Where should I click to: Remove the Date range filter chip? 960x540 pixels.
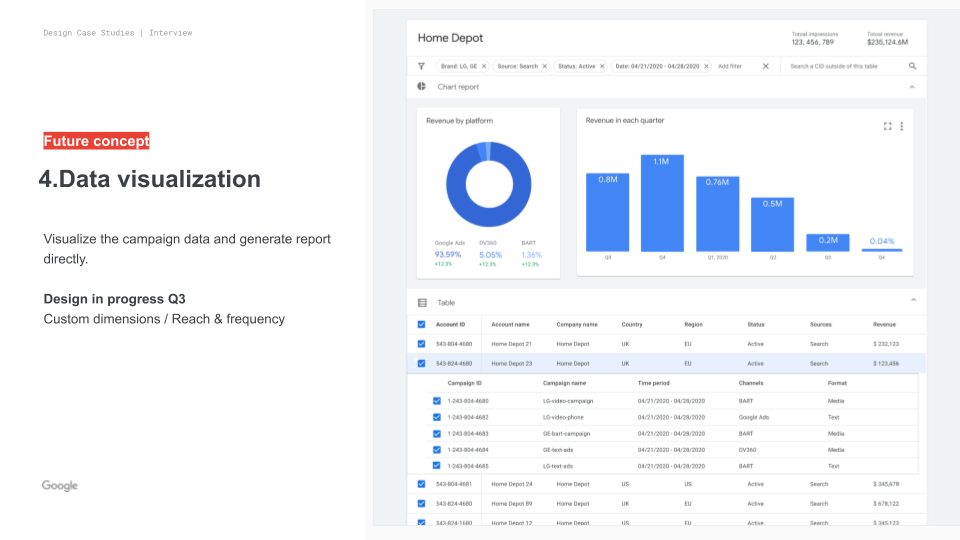(706, 66)
